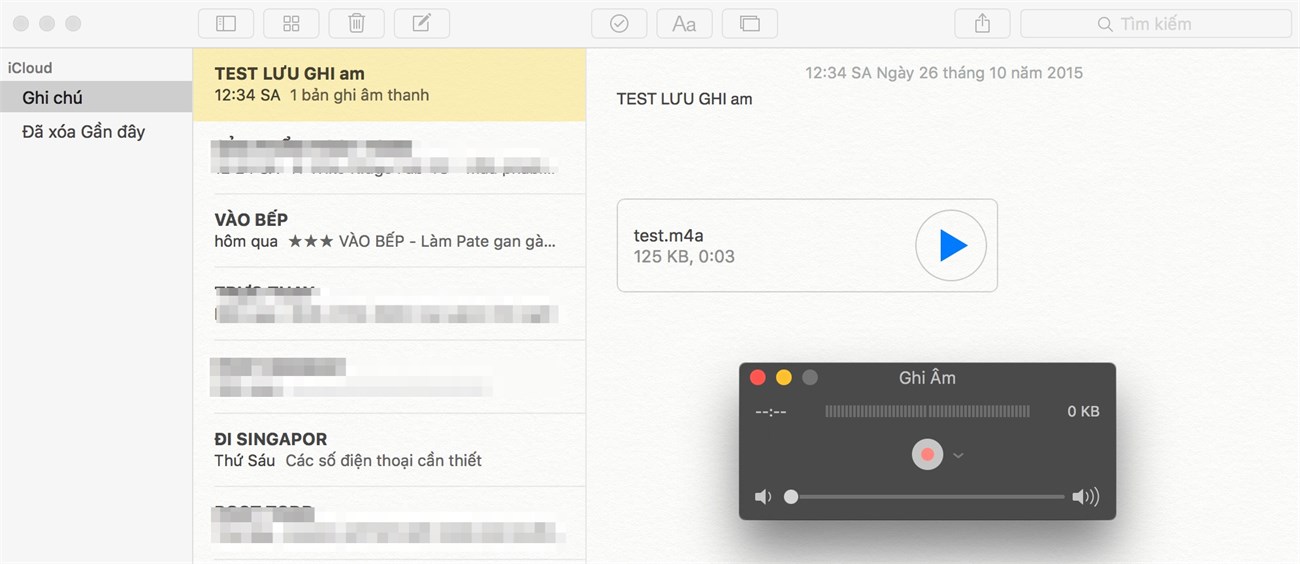Play the test.m4a audio attachment
Image resolution: width=1300 pixels, height=564 pixels.
[x=951, y=245]
